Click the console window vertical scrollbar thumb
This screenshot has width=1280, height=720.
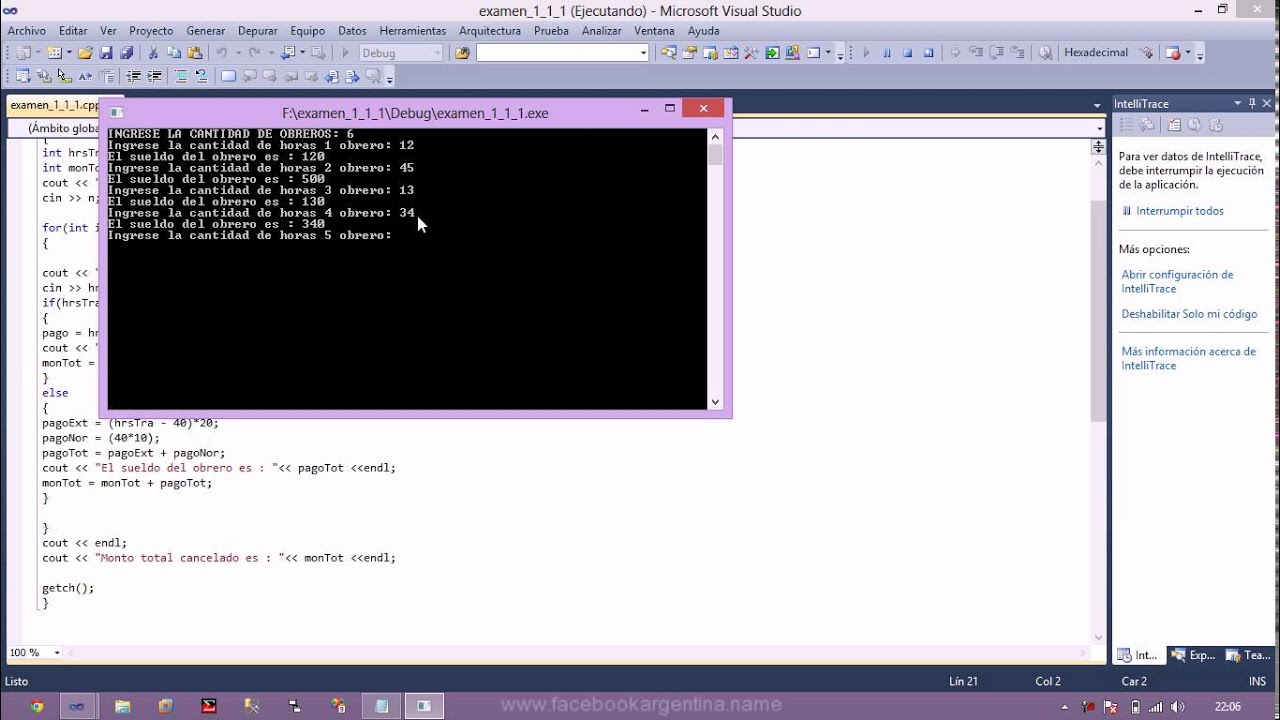click(715, 155)
